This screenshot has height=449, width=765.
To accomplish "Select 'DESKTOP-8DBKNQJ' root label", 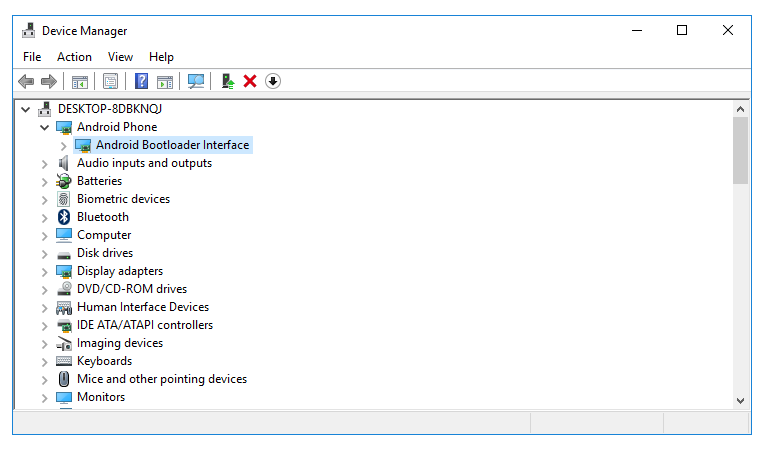I will [110, 109].
